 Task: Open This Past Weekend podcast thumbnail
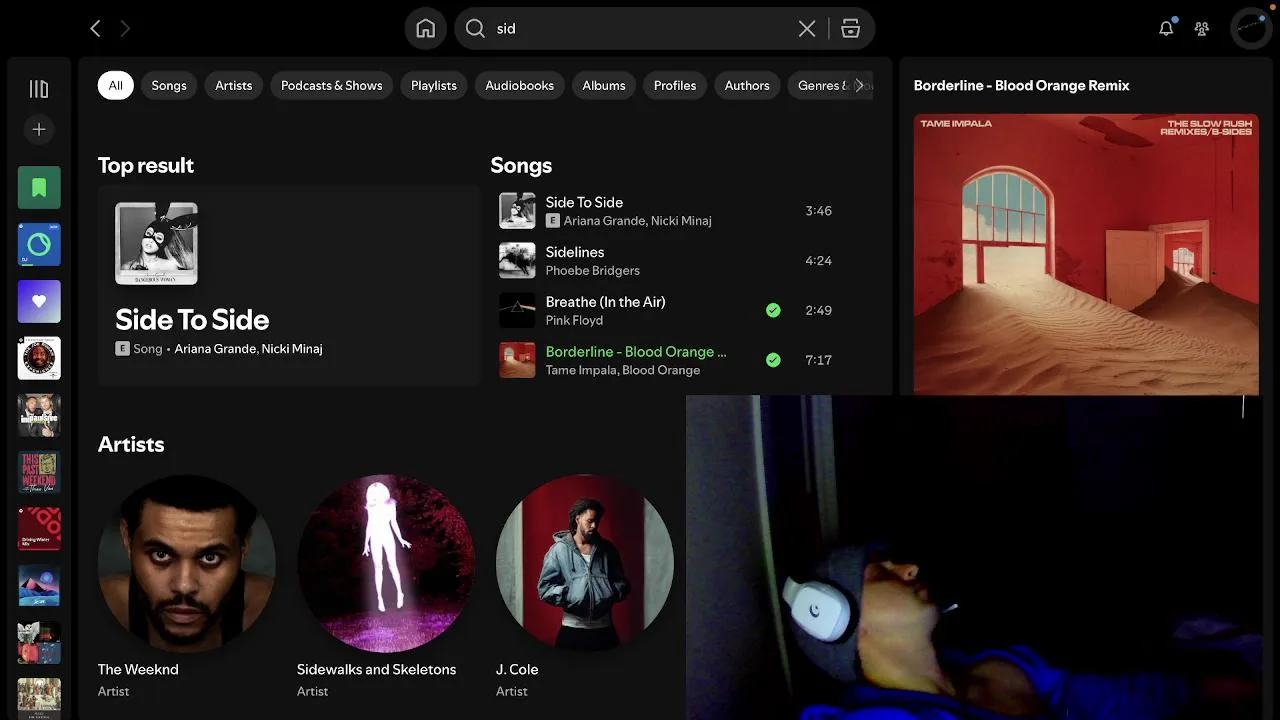(x=39, y=472)
